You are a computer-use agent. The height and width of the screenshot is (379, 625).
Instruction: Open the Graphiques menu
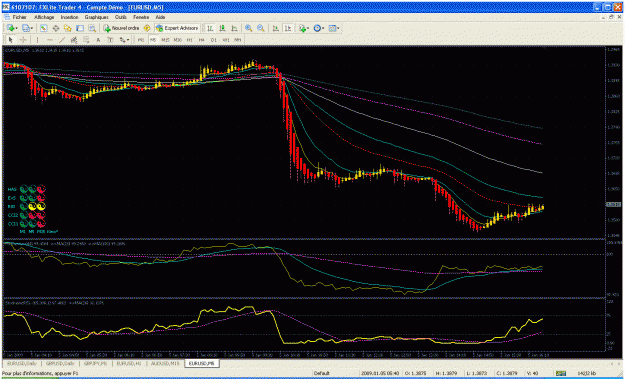(96, 18)
